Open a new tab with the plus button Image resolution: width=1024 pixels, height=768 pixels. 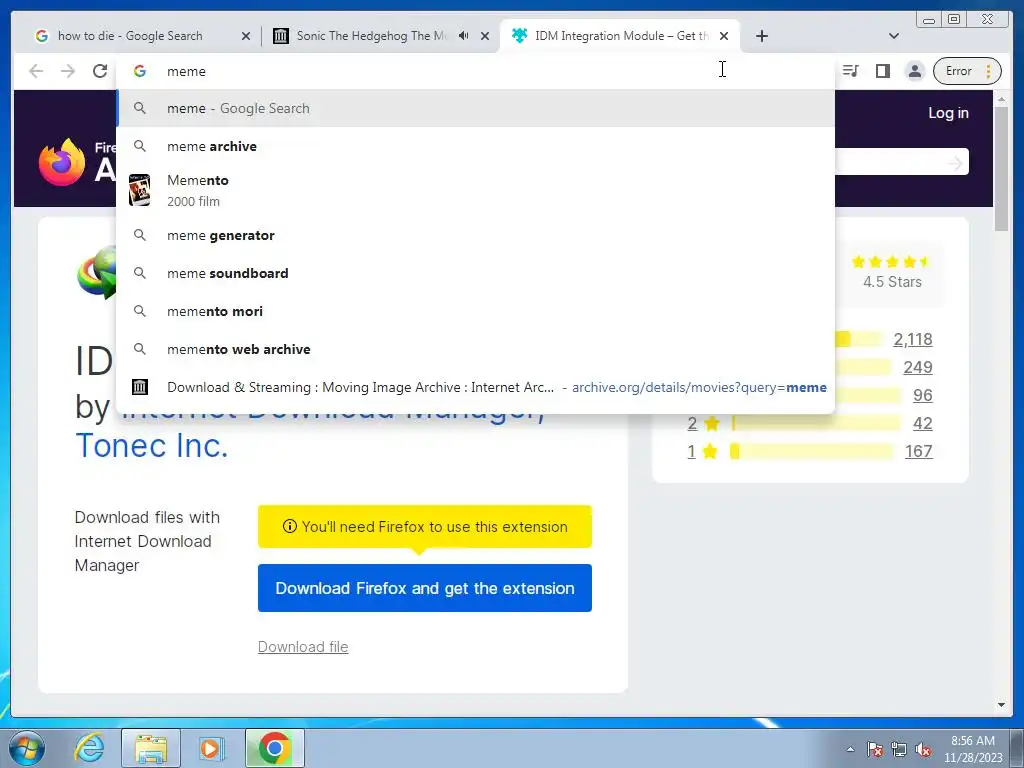click(x=761, y=36)
